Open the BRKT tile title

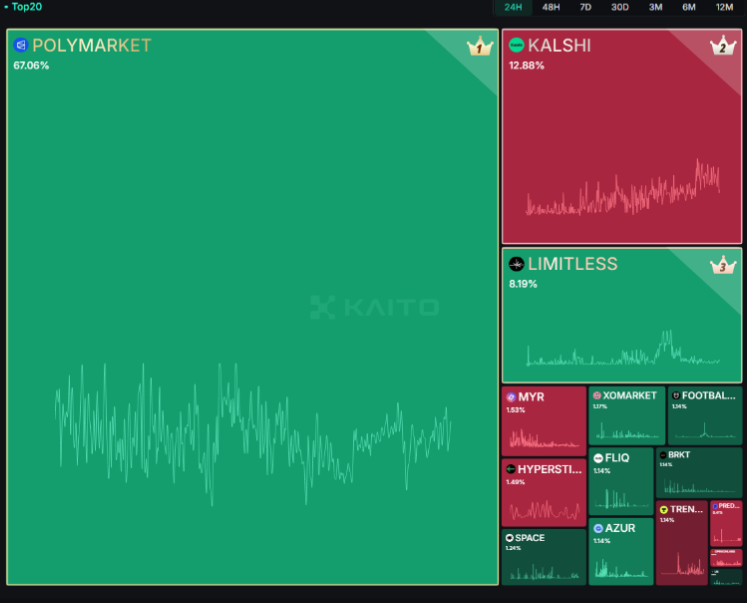[x=679, y=455]
